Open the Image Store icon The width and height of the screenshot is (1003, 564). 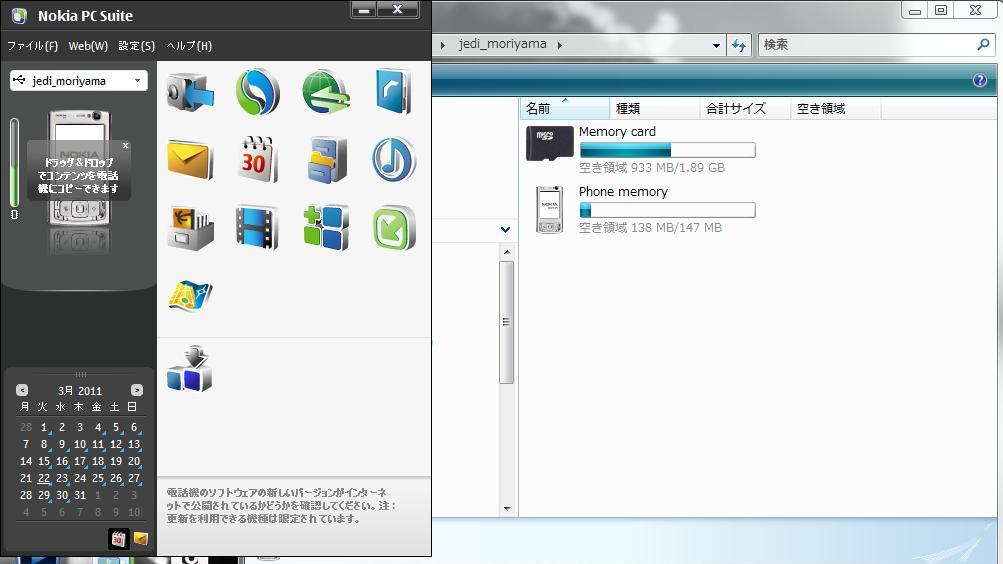point(190,228)
